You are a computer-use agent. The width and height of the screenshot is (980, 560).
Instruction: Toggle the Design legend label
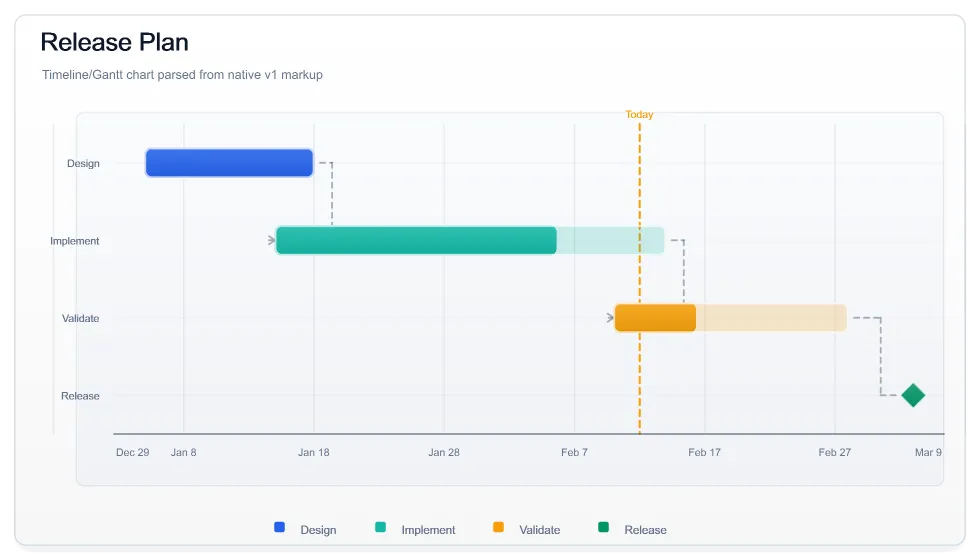pos(318,530)
